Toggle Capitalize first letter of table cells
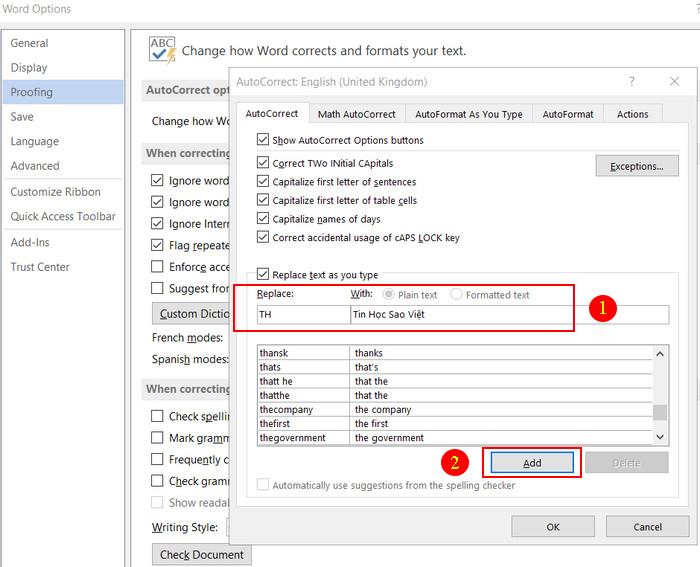 coord(263,200)
